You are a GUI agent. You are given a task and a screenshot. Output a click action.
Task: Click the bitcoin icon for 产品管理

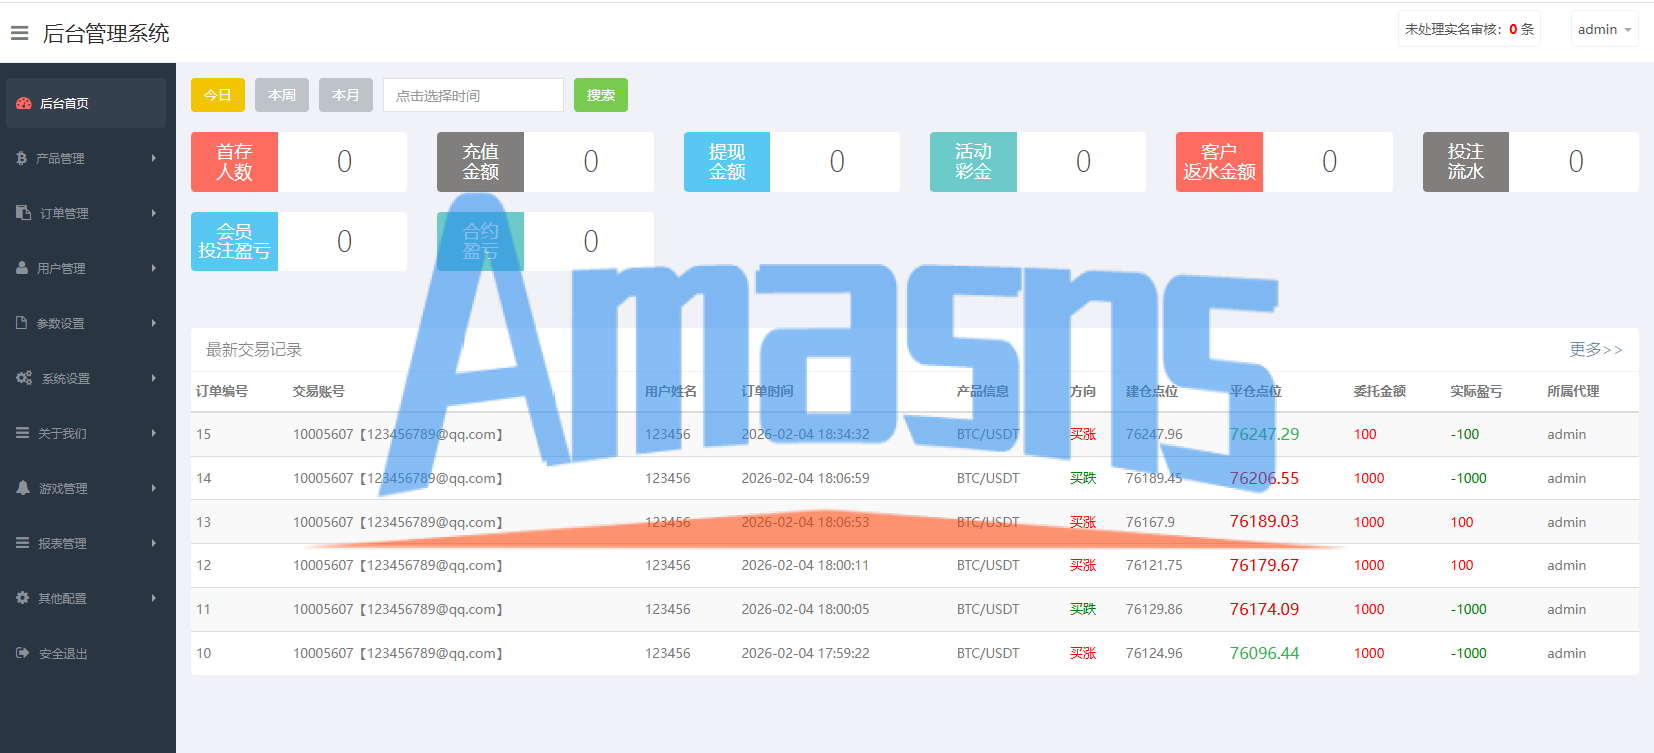[x=22, y=158]
